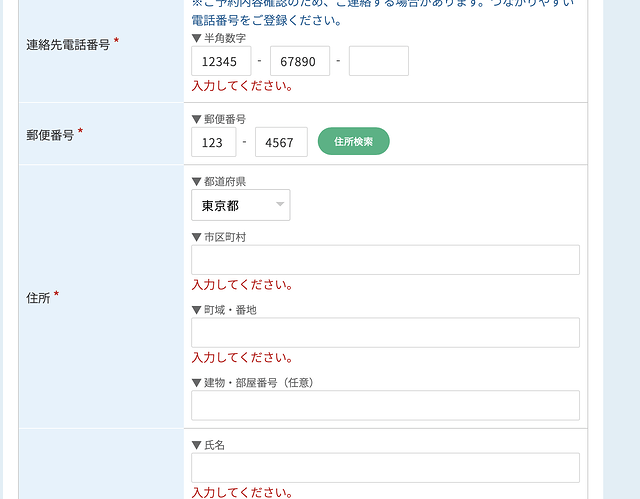This screenshot has width=640, height=499.
Task: Click the postal code field containing 4567
Action: [281, 142]
